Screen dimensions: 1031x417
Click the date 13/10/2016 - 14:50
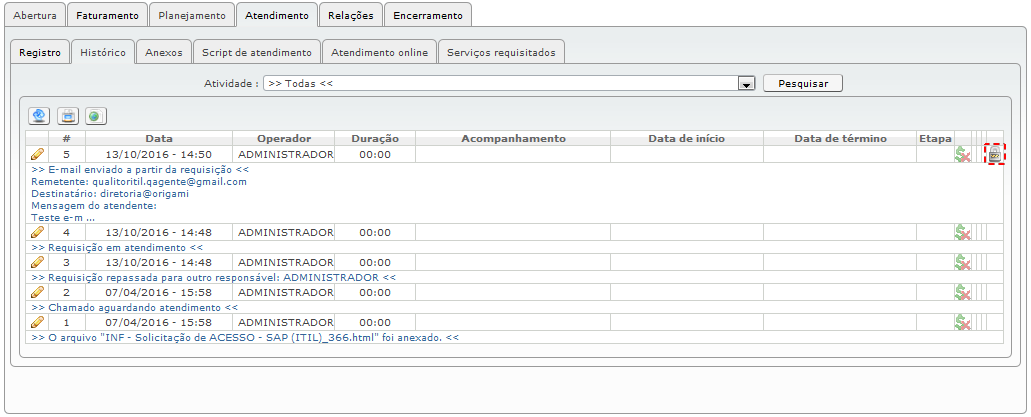tap(158, 155)
